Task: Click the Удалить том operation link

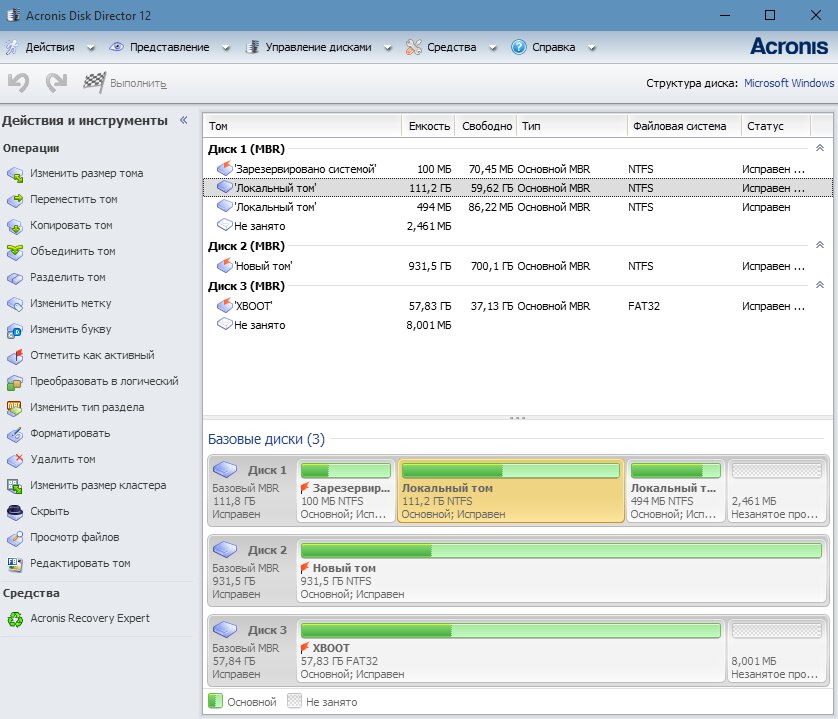Action: [x=63, y=459]
